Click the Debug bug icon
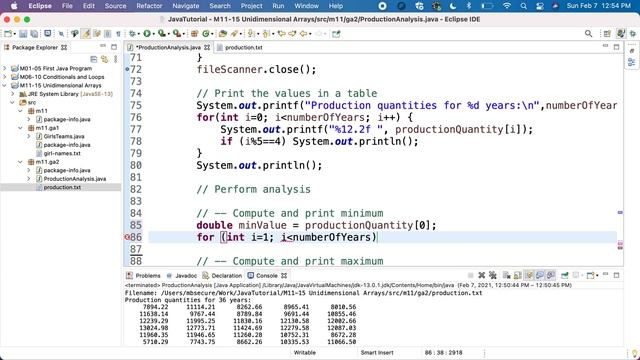The height and width of the screenshot is (360, 640). [132, 34]
